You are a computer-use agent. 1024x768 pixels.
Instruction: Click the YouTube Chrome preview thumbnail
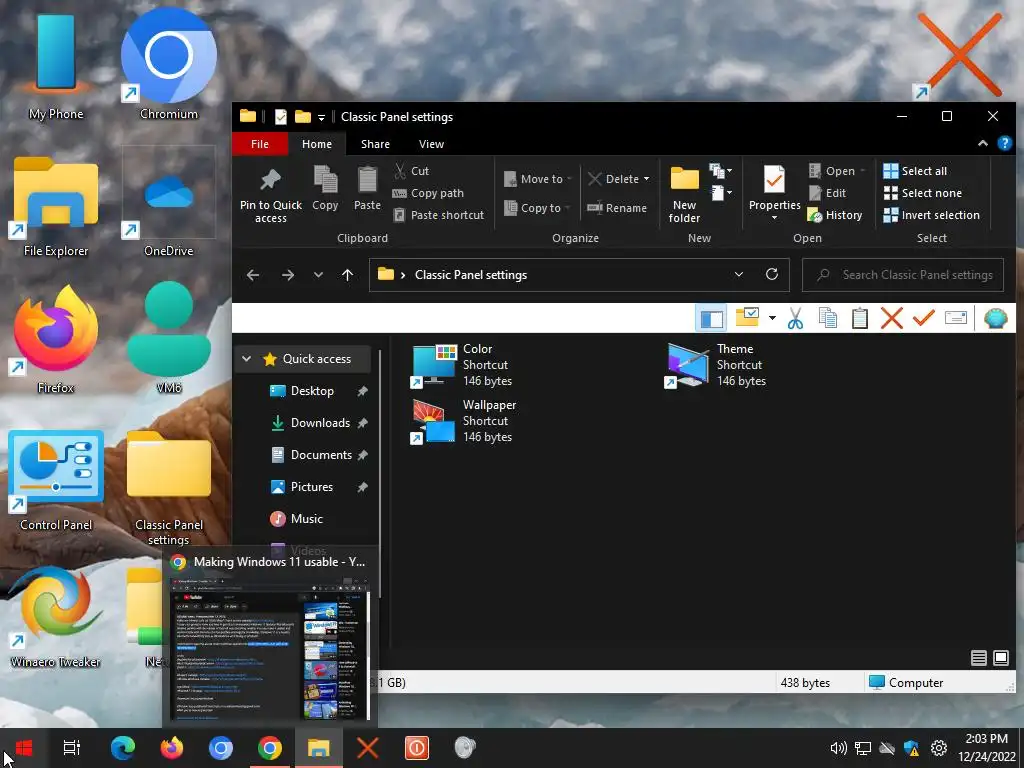270,648
